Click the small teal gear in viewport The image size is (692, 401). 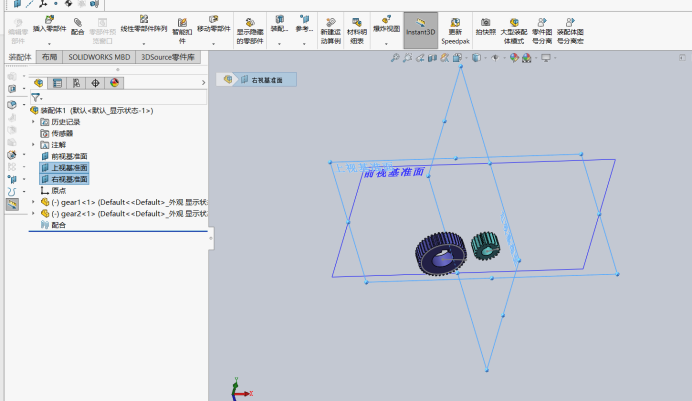point(485,246)
